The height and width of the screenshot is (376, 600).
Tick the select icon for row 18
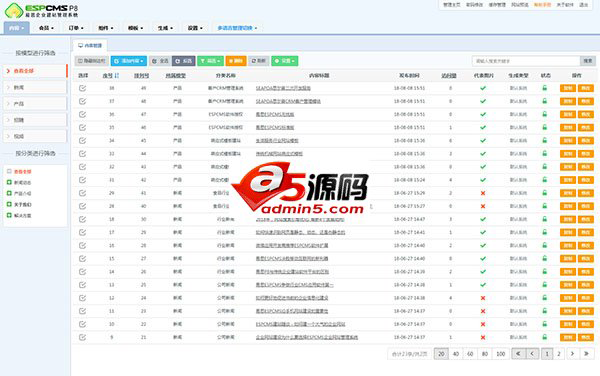click(x=82, y=219)
